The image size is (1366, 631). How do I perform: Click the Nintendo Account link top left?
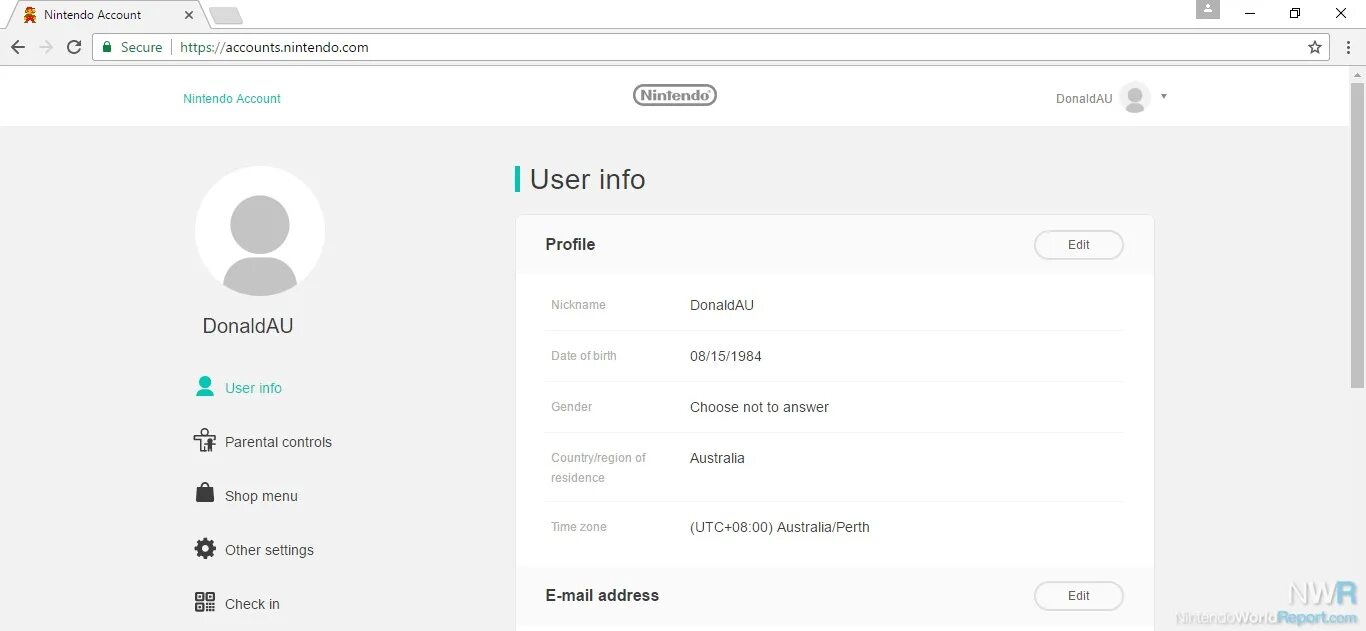click(x=231, y=98)
